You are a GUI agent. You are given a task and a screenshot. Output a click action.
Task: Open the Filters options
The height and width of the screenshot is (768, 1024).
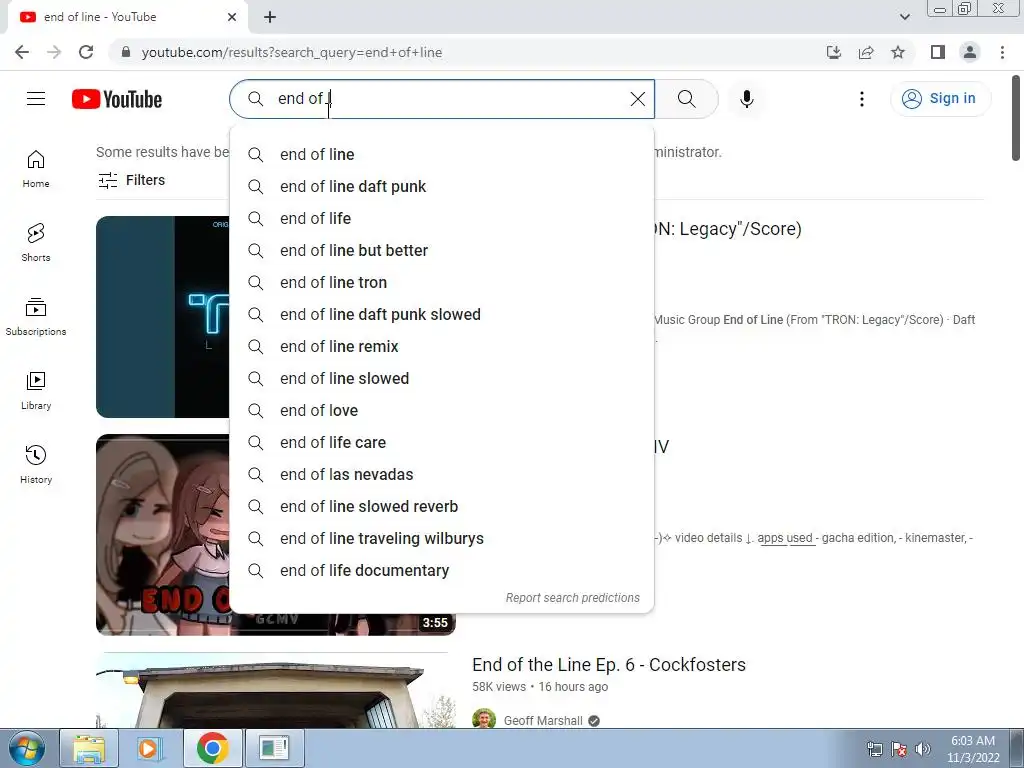(131, 180)
